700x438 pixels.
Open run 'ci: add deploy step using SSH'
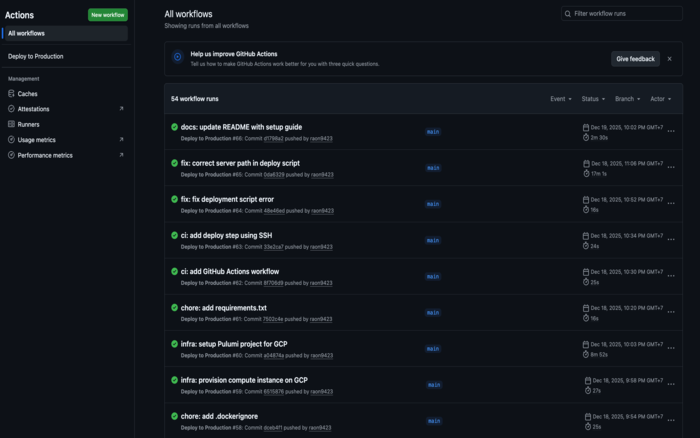pos(226,236)
